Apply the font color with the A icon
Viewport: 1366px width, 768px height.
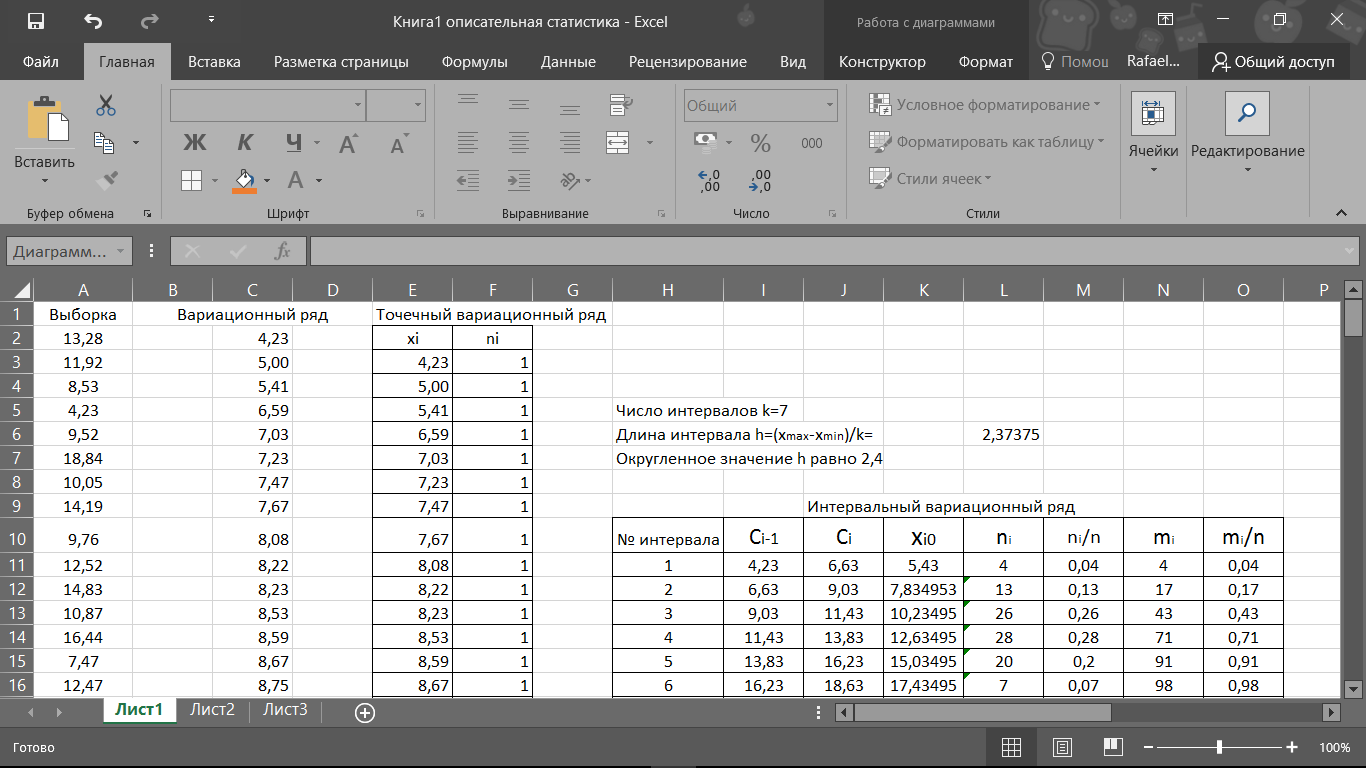point(296,180)
